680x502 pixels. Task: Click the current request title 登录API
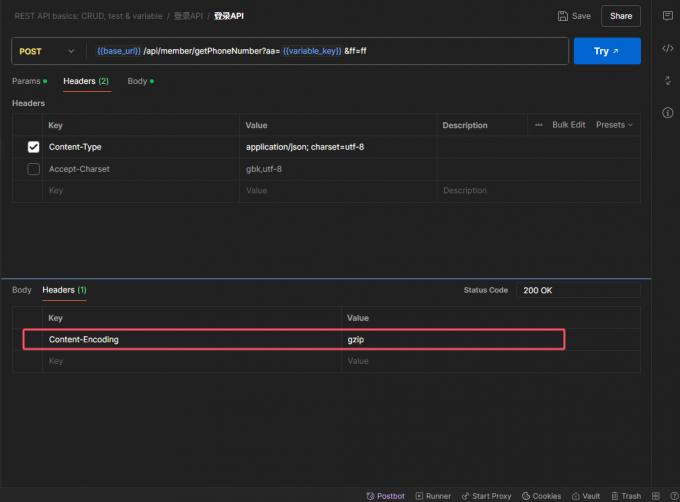click(229, 16)
